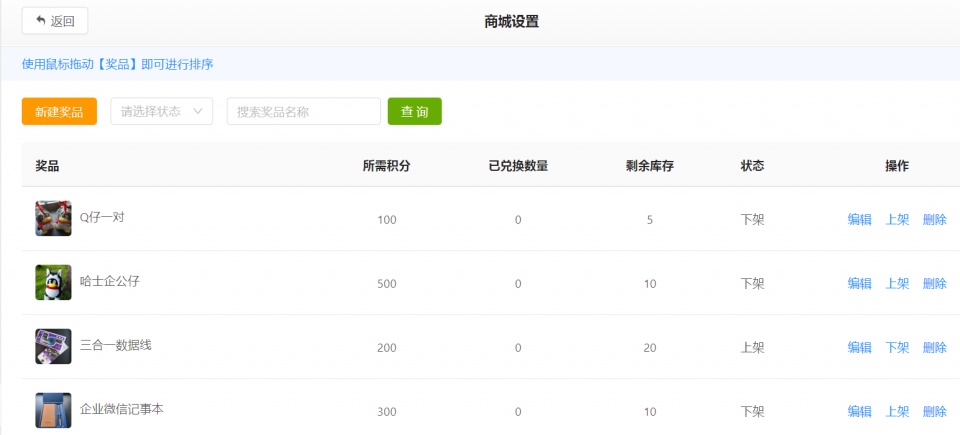
Task: Click 上架 for 企业微信记事本
Action: [x=897, y=412]
